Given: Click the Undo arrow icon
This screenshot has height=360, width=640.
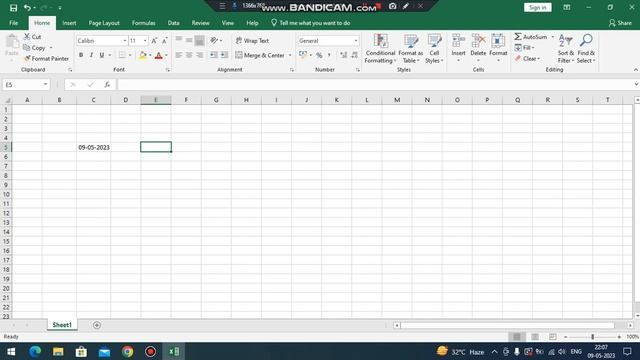Looking at the screenshot, I should tap(27, 7).
